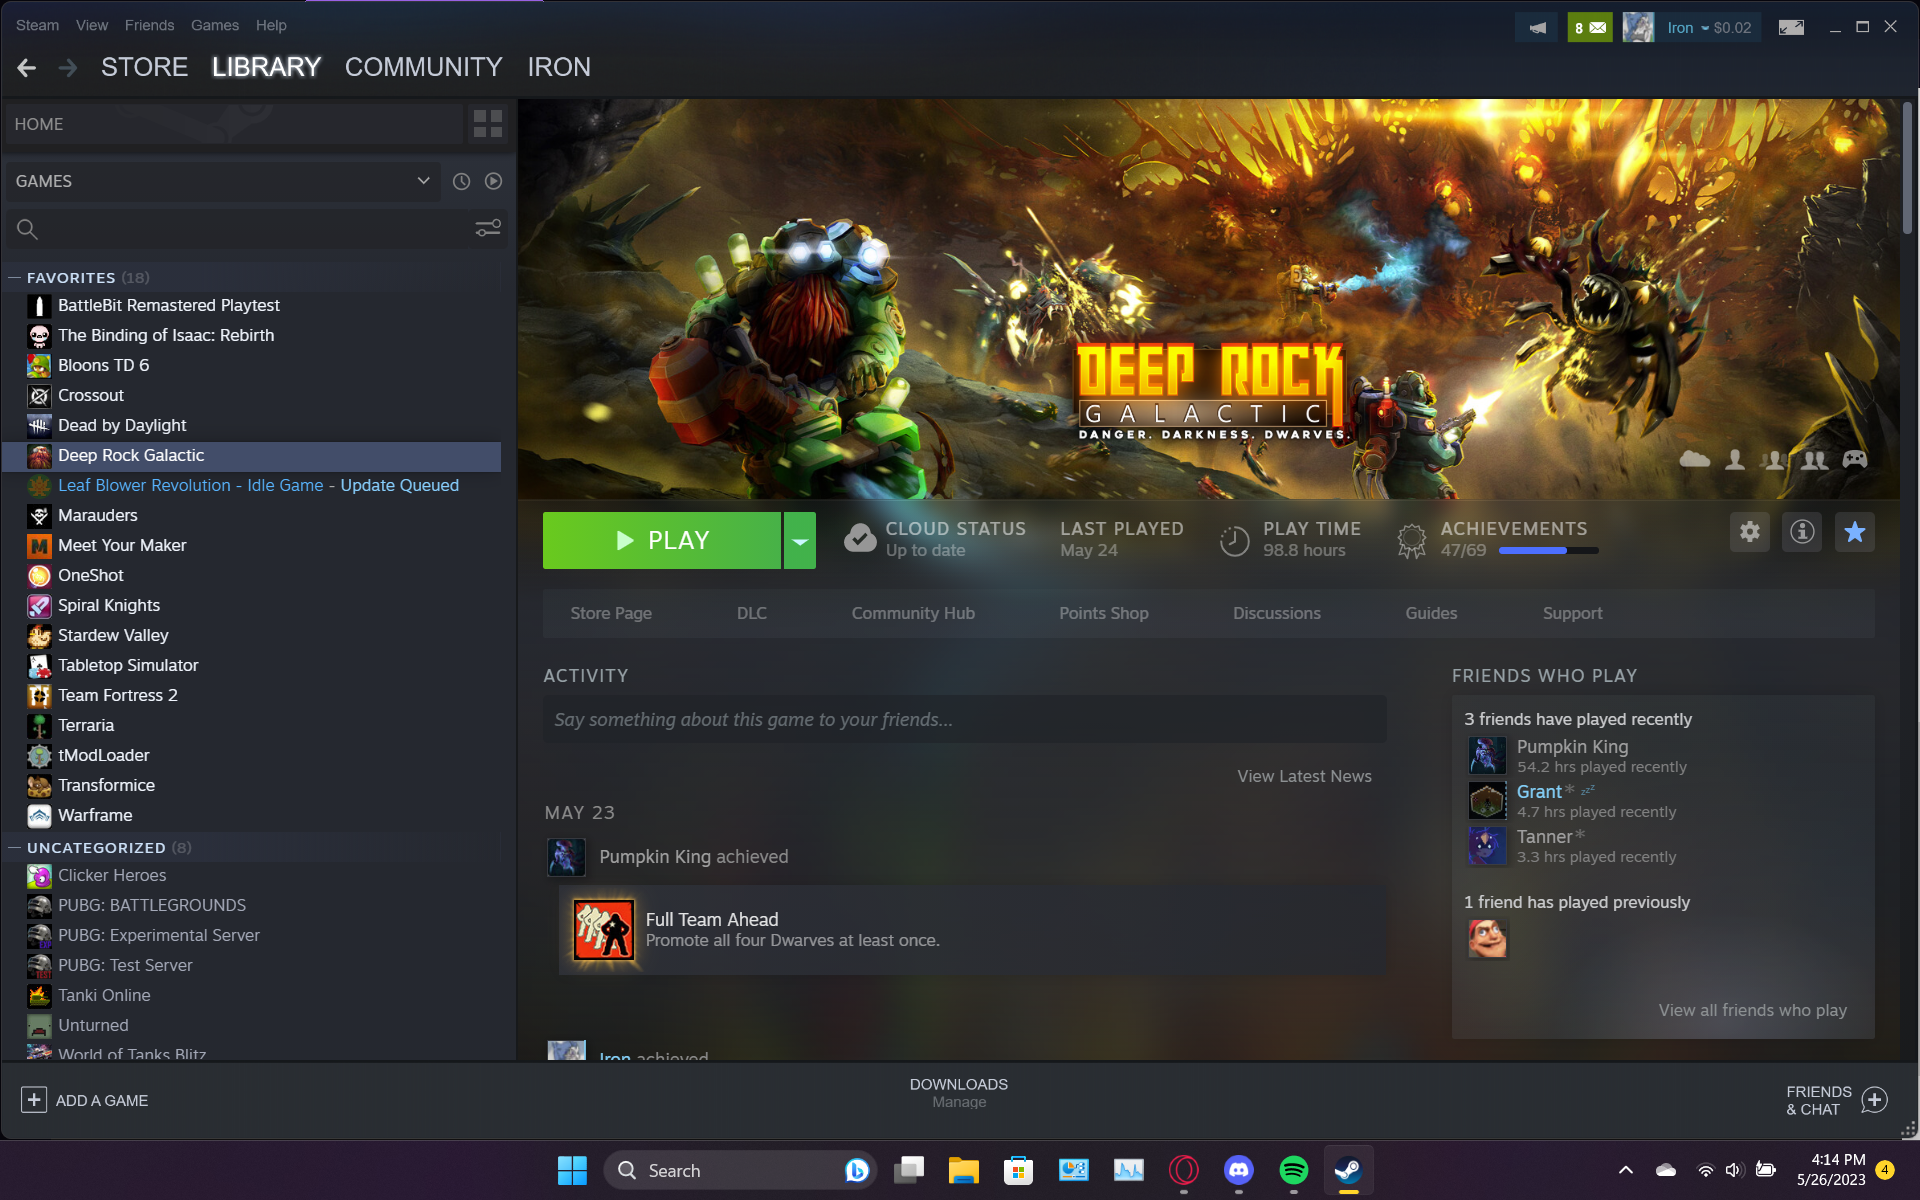Collapse the Favorites category
This screenshot has height=1200, width=1920.
[14, 278]
